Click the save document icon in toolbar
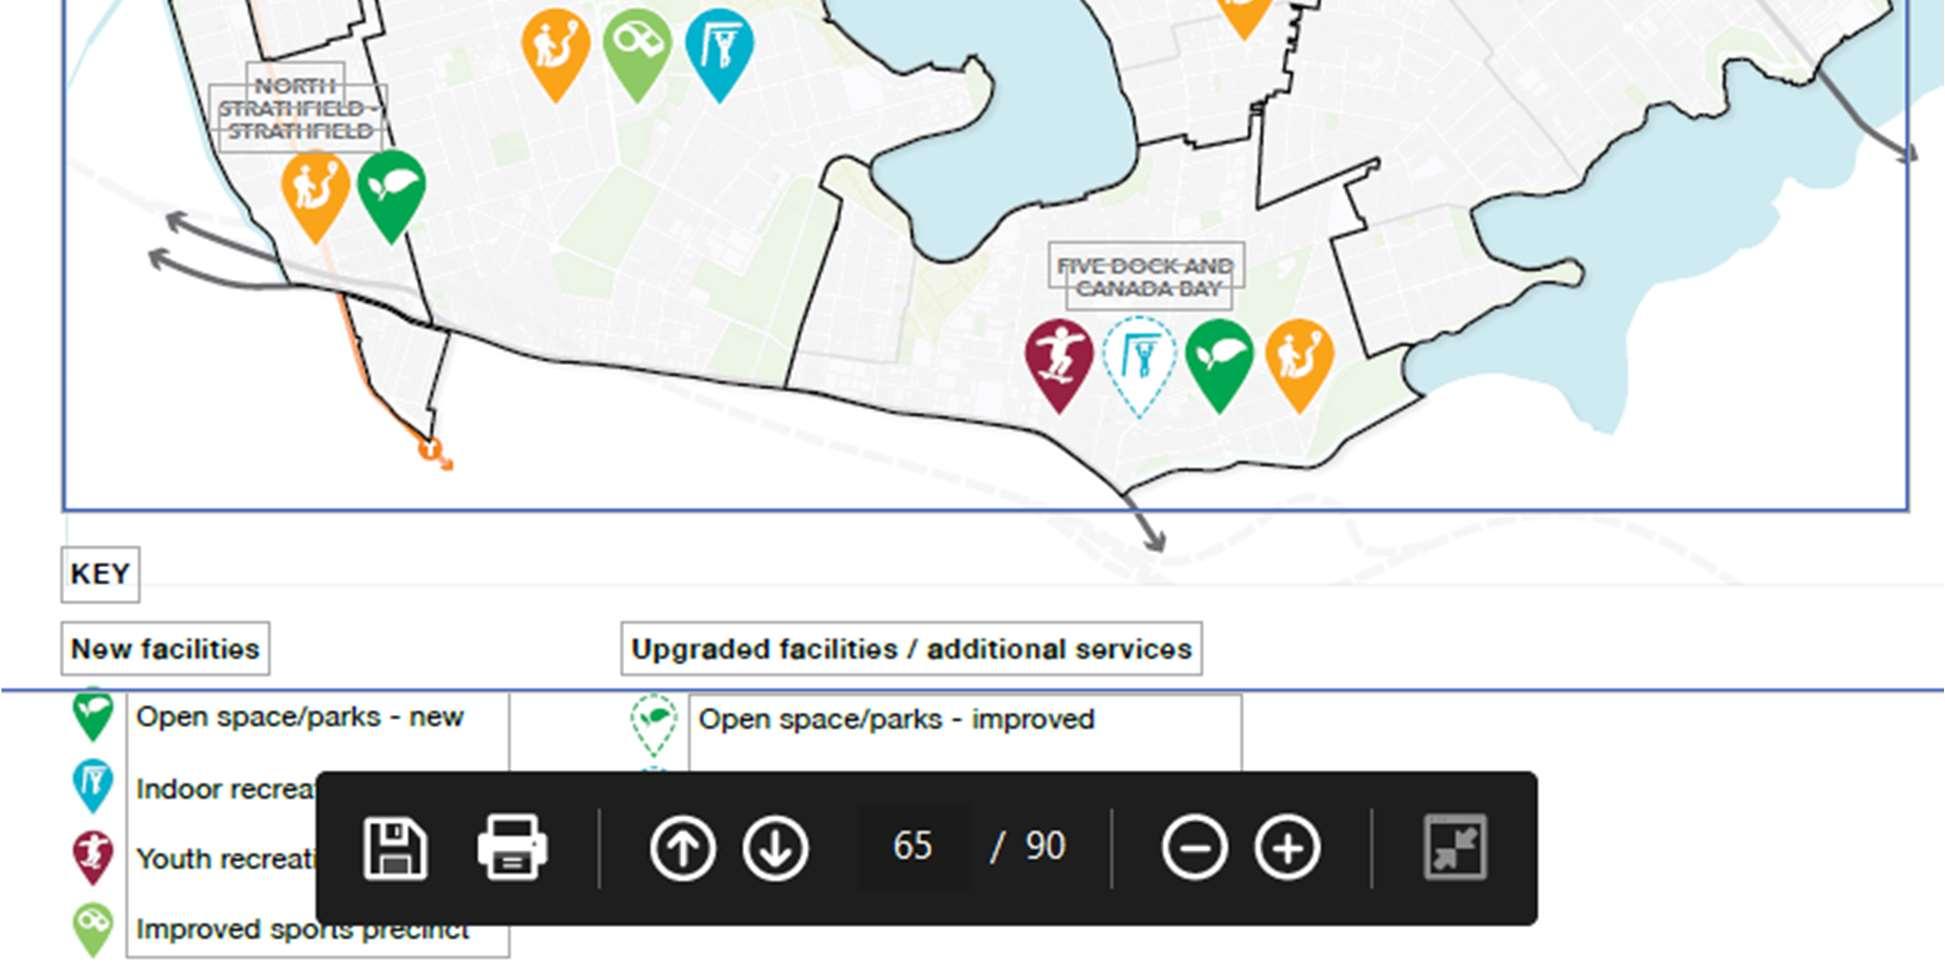This screenshot has width=1945, height=977. pyautogui.click(x=395, y=848)
